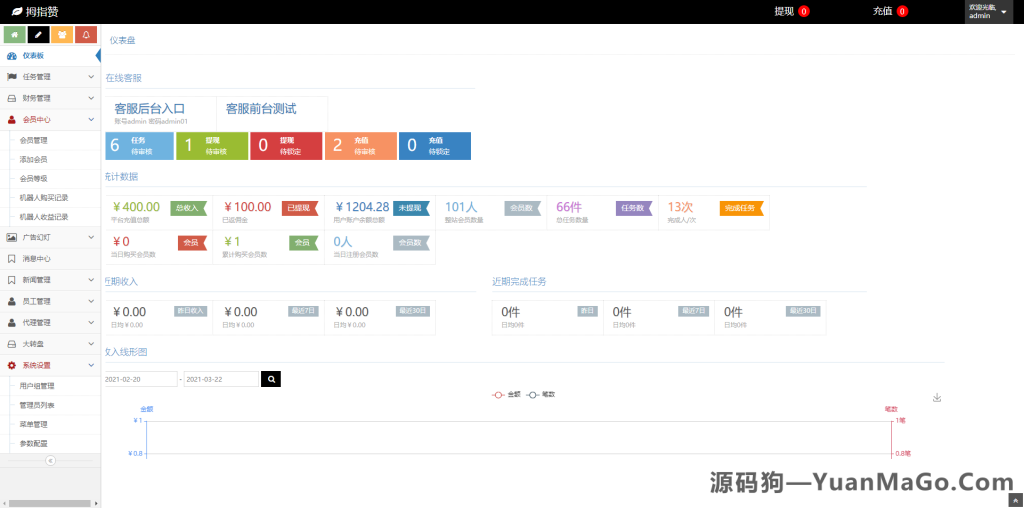This screenshot has width=1024, height=508.
Task: Collapse the 系统设置 menu section
Action: [50, 365]
